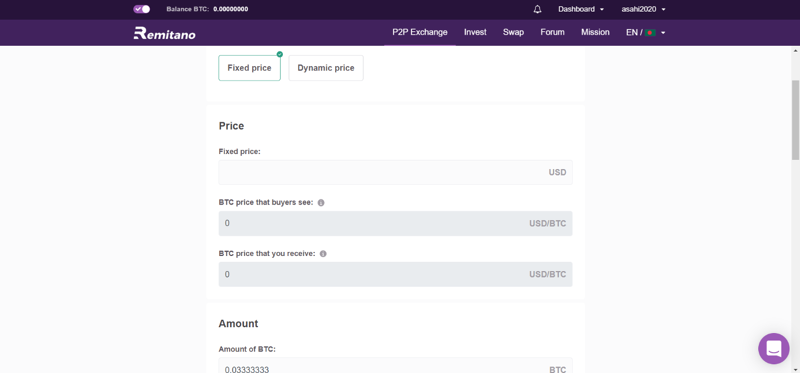Expand the Dashboard dropdown
This screenshot has width=800, height=373.
[x=581, y=9]
